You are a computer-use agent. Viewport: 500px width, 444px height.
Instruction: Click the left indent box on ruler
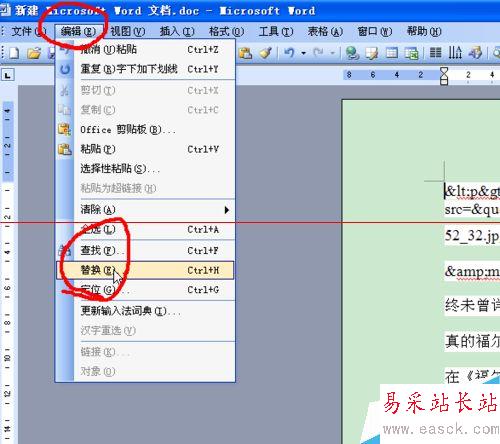pos(444,82)
